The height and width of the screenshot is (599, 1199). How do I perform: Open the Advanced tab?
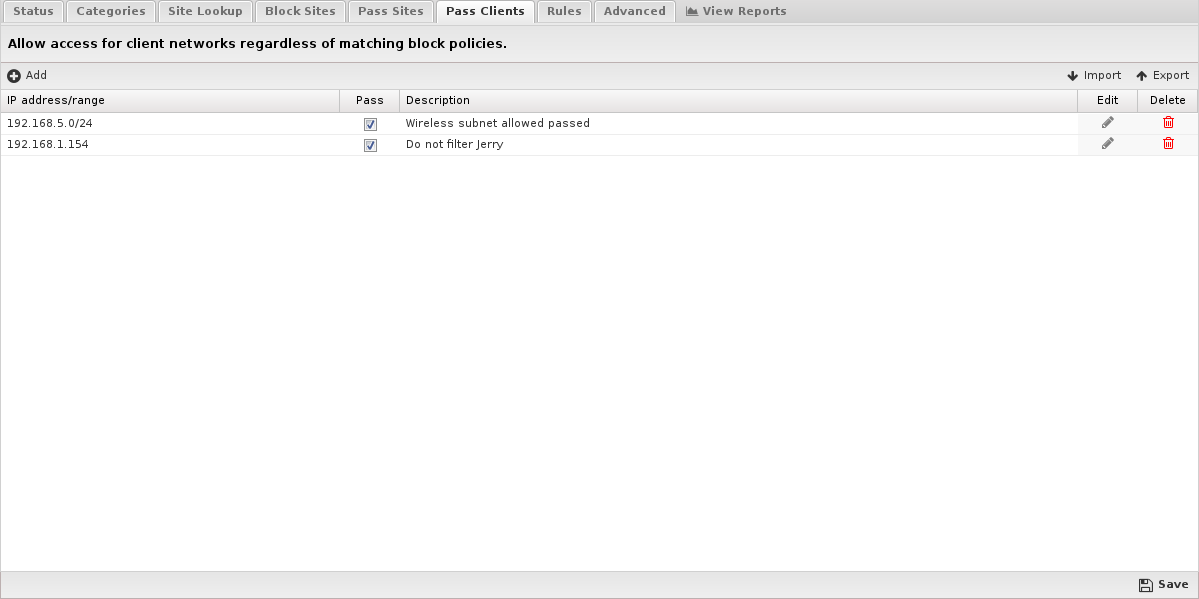coord(635,11)
